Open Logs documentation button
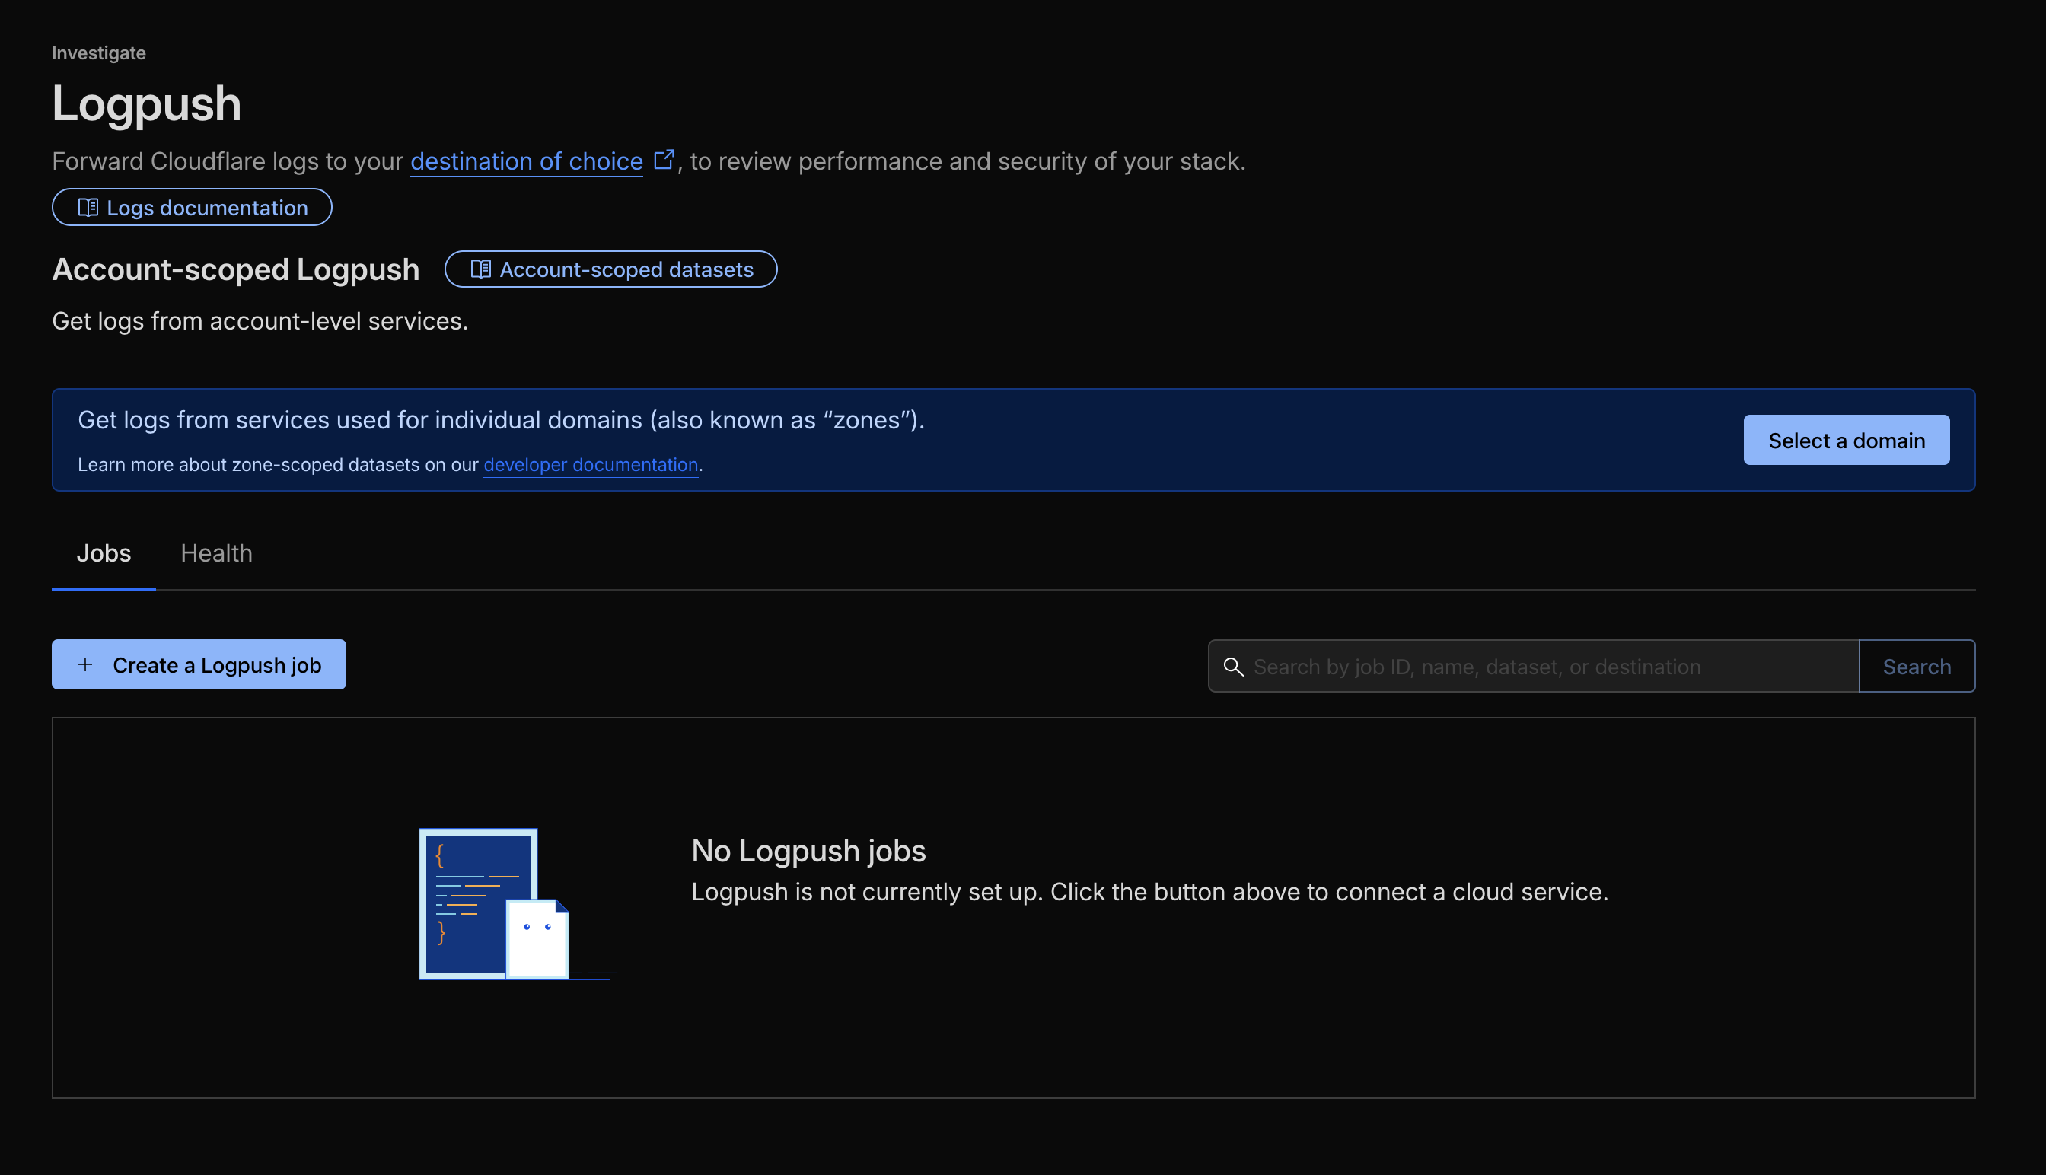The height and width of the screenshot is (1175, 2046). coord(192,207)
